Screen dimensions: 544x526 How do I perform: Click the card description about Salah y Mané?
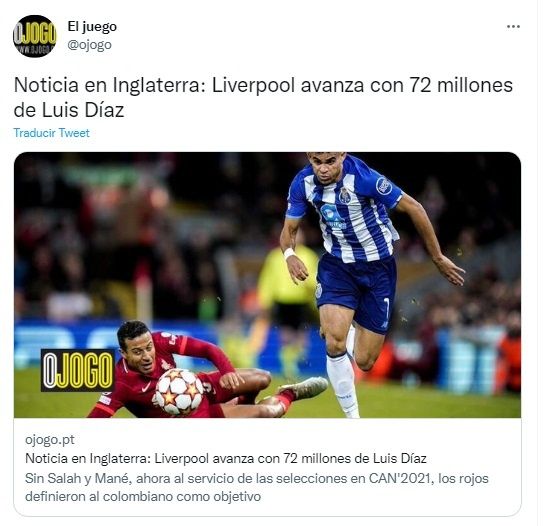coord(256,487)
